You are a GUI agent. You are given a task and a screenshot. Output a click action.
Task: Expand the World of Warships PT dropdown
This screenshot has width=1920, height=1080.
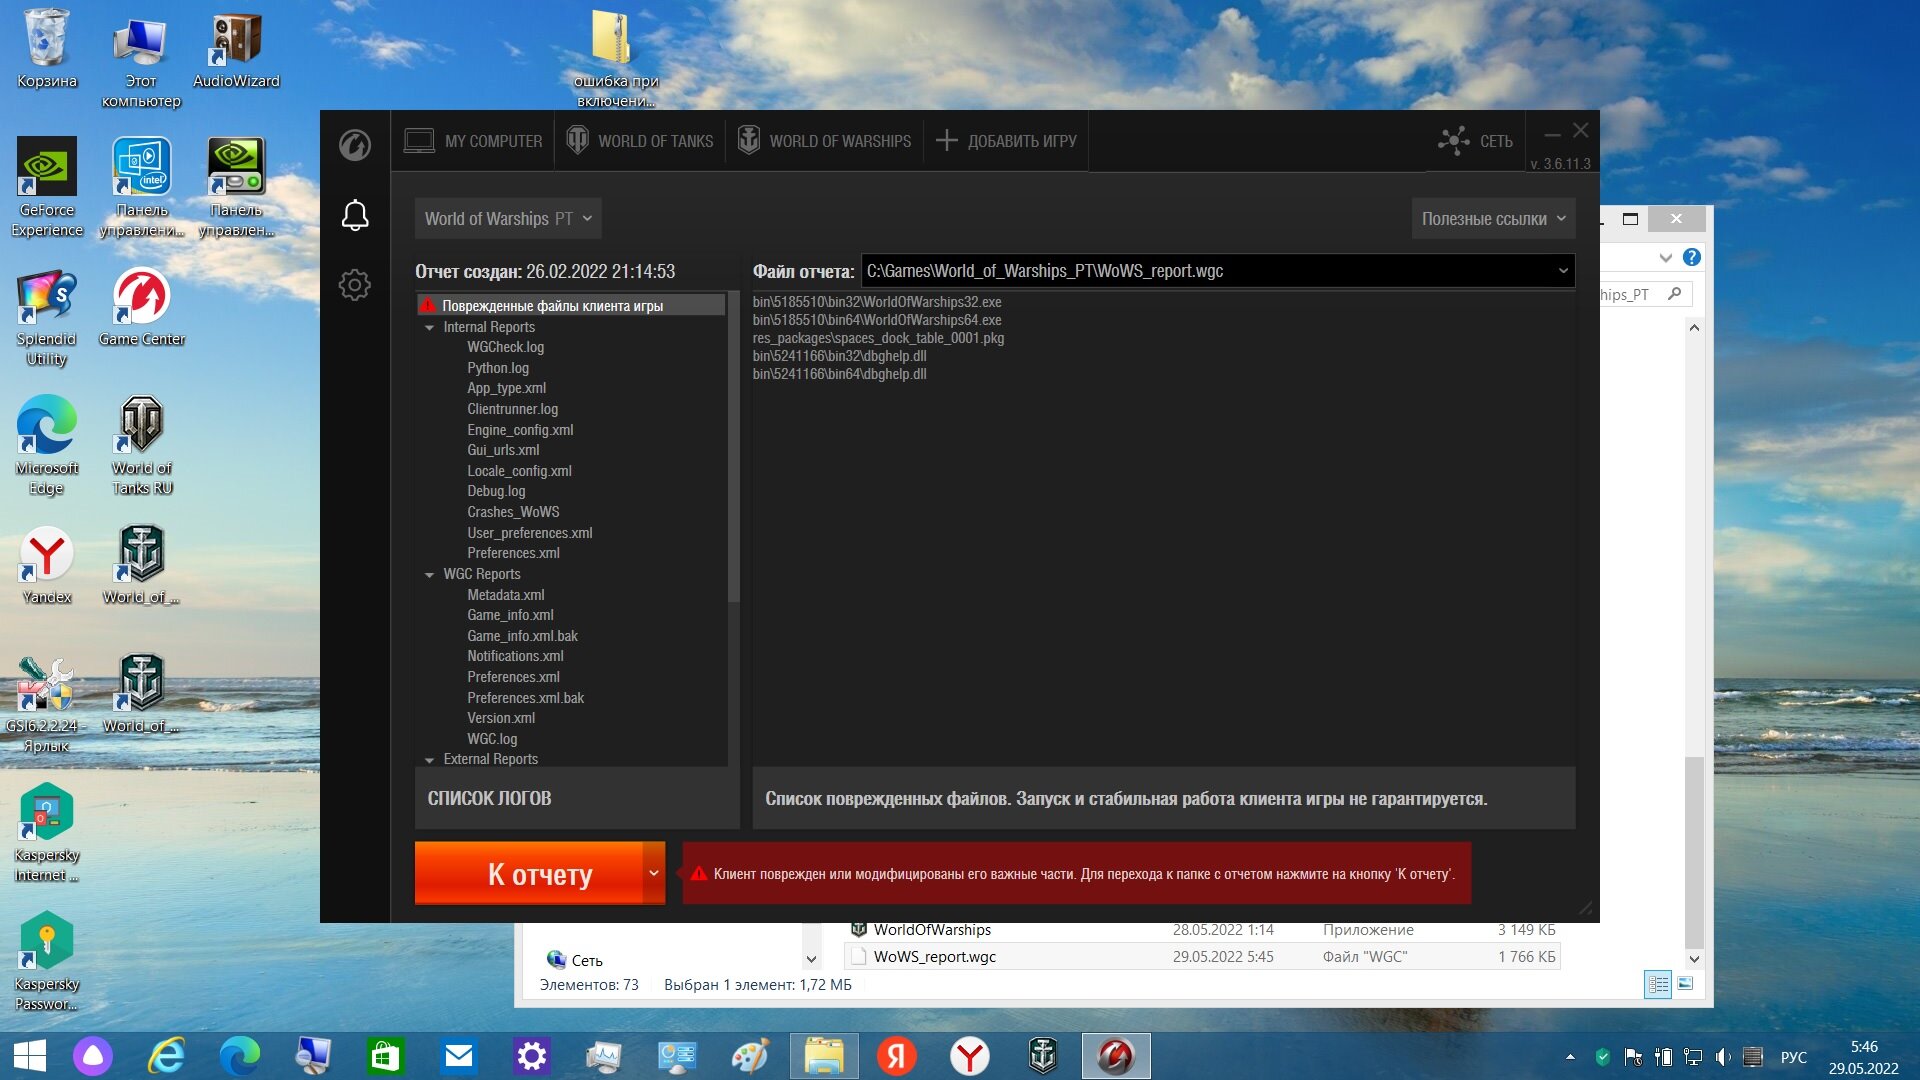508,218
